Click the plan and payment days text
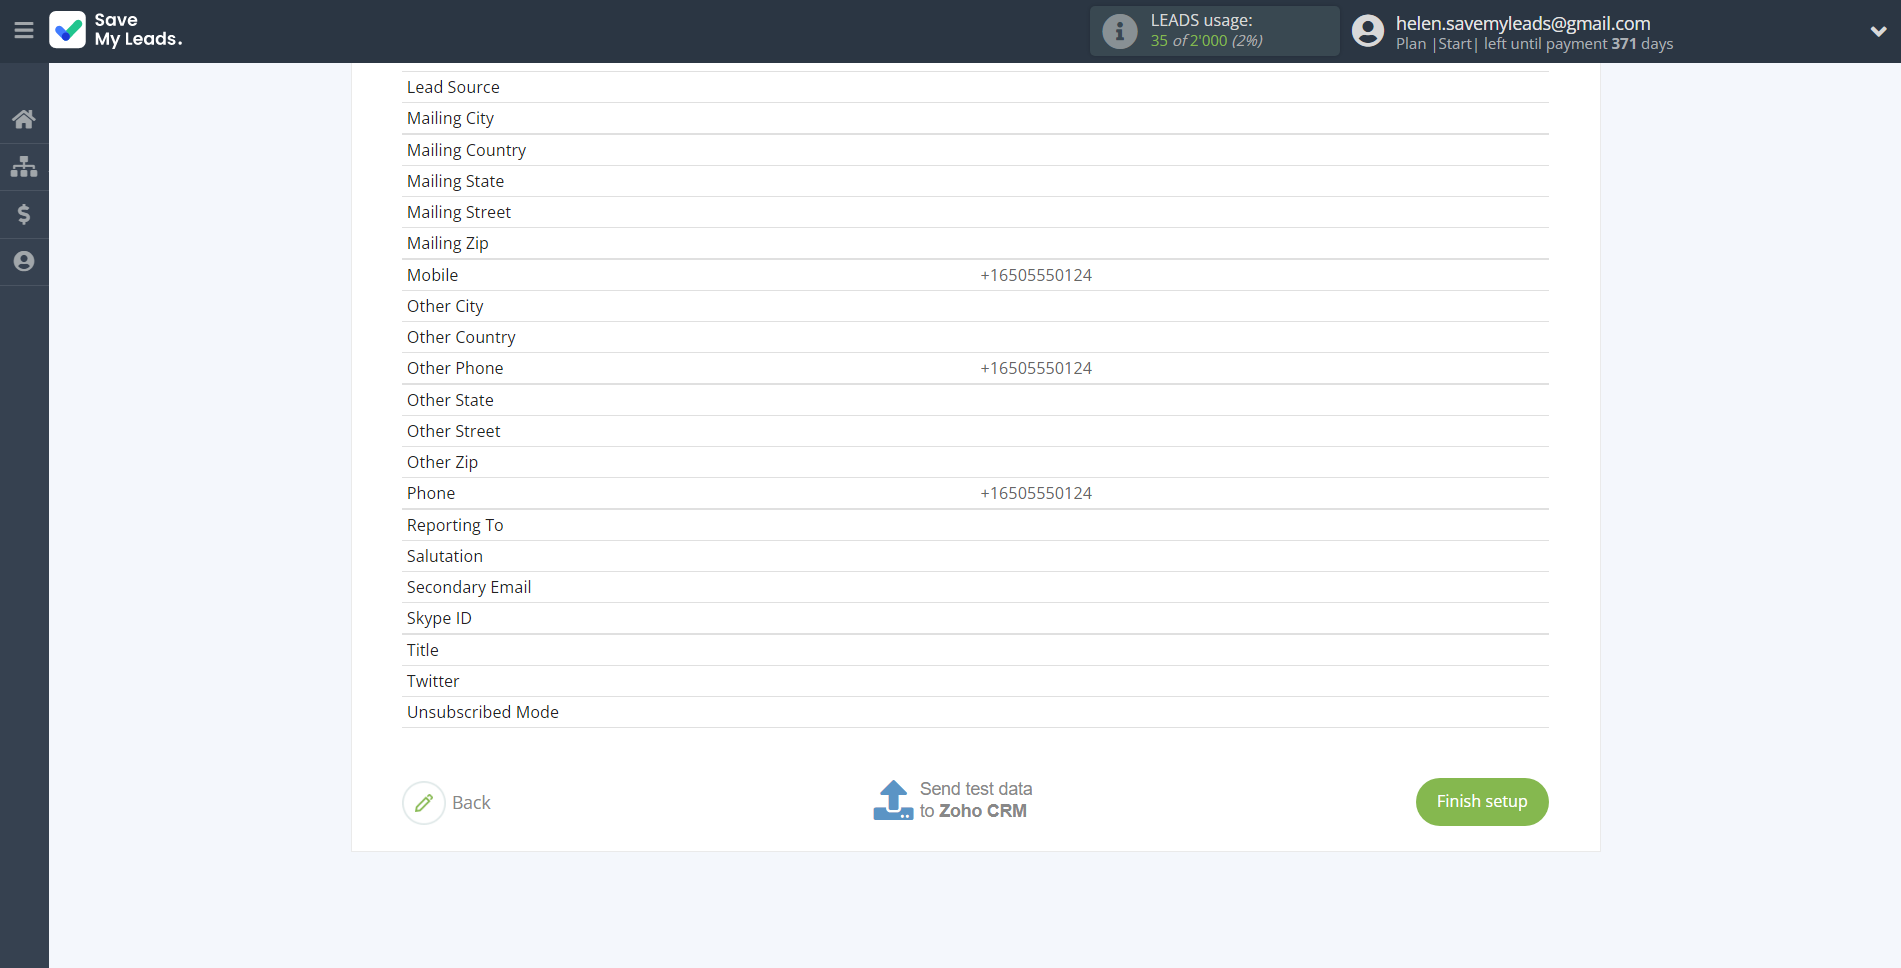 [x=1534, y=44]
